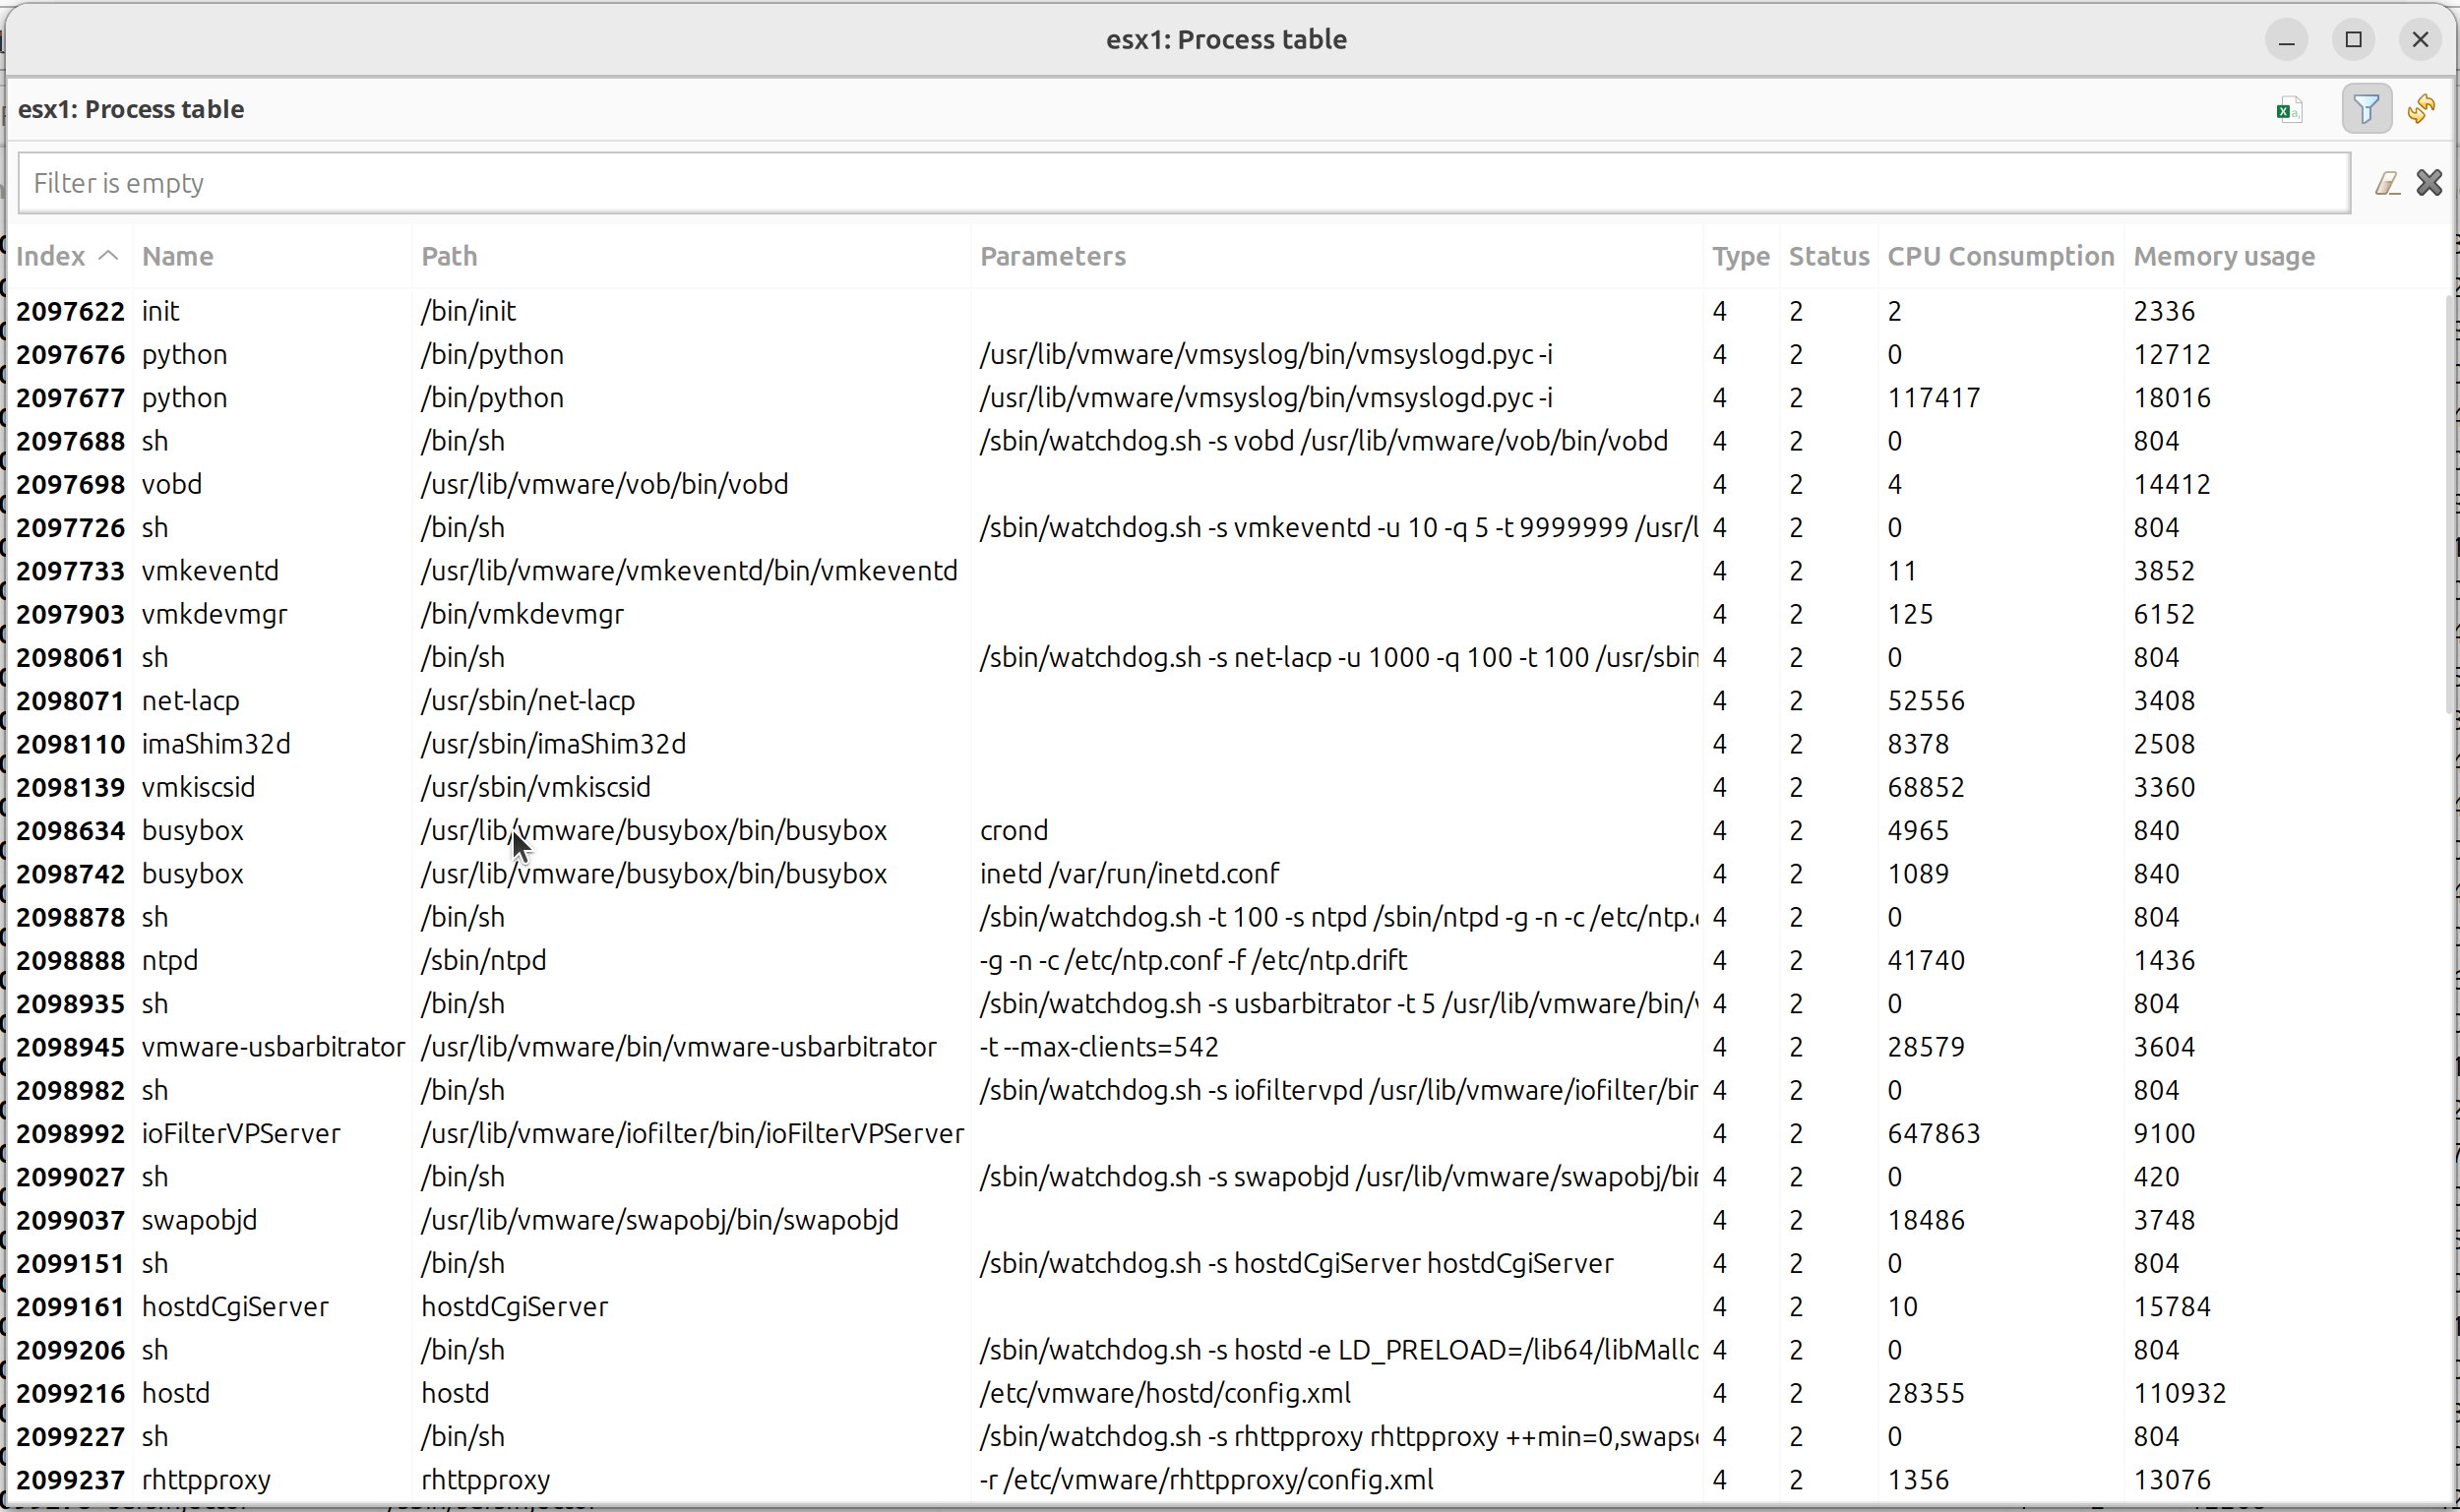Toggle the filter funnel icon
This screenshot has width=2460, height=1512.
point(2366,109)
